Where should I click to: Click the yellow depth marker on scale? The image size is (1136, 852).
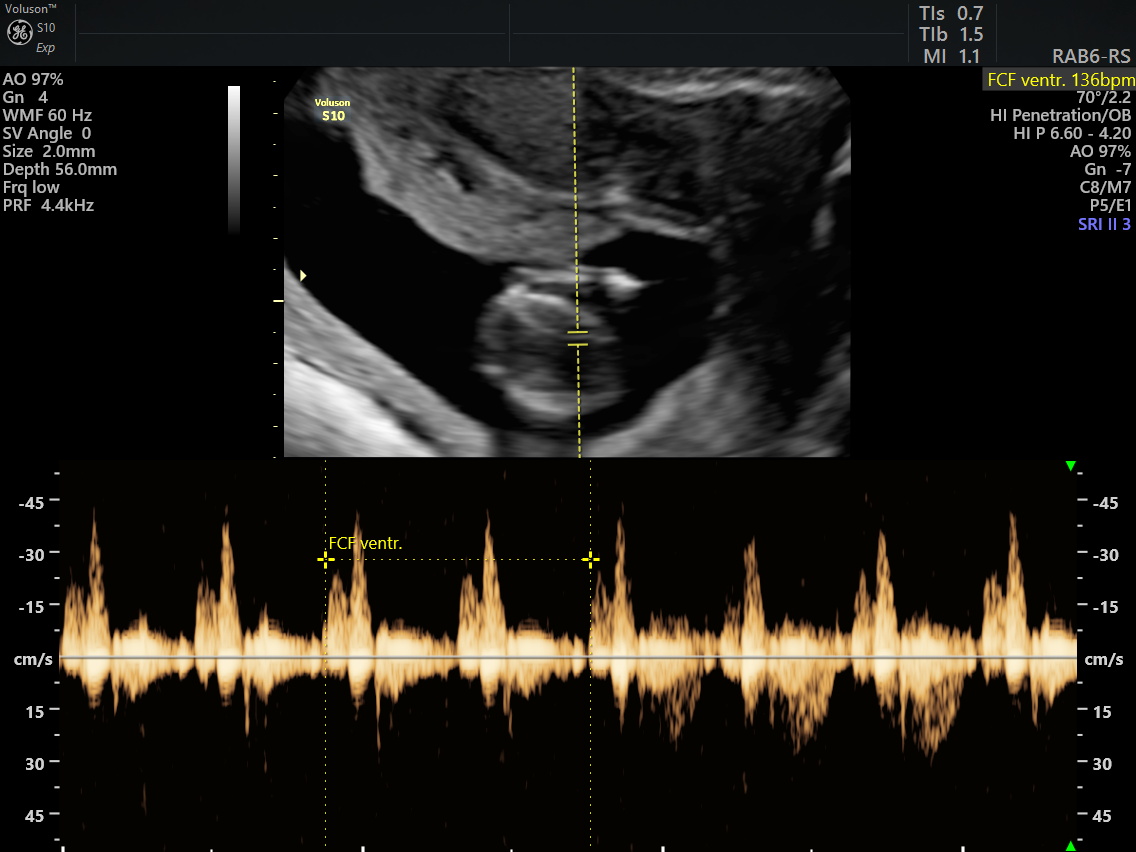click(277, 301)
